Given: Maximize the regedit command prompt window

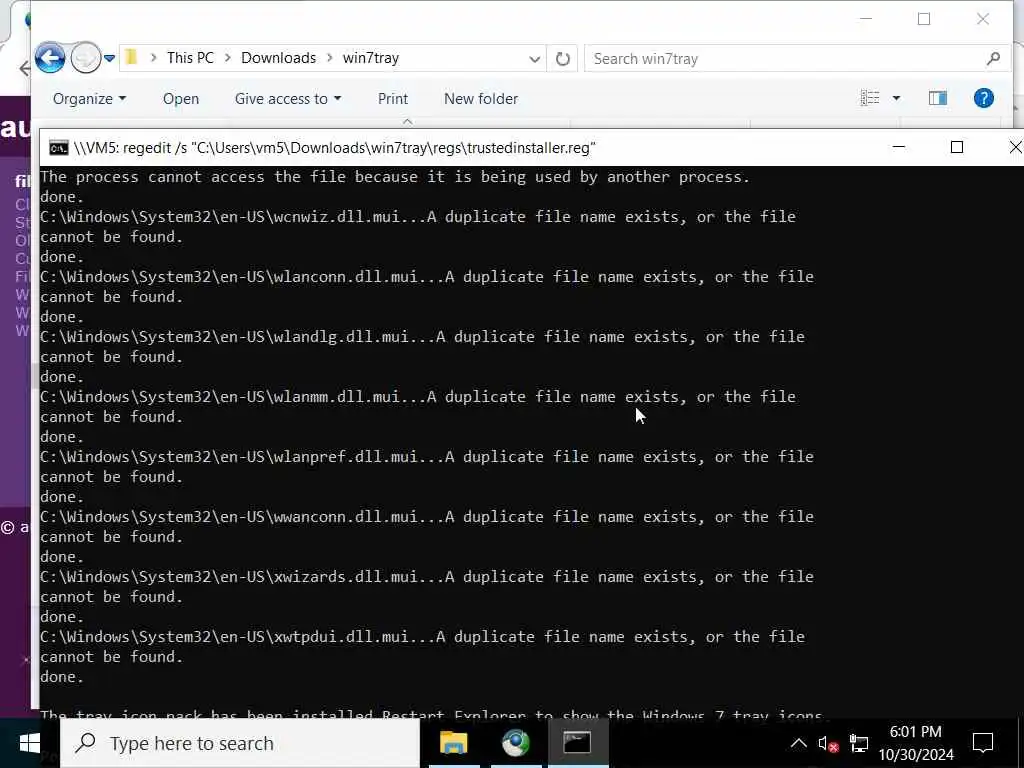Looking at the screenshot, I should tap(957, 147).
